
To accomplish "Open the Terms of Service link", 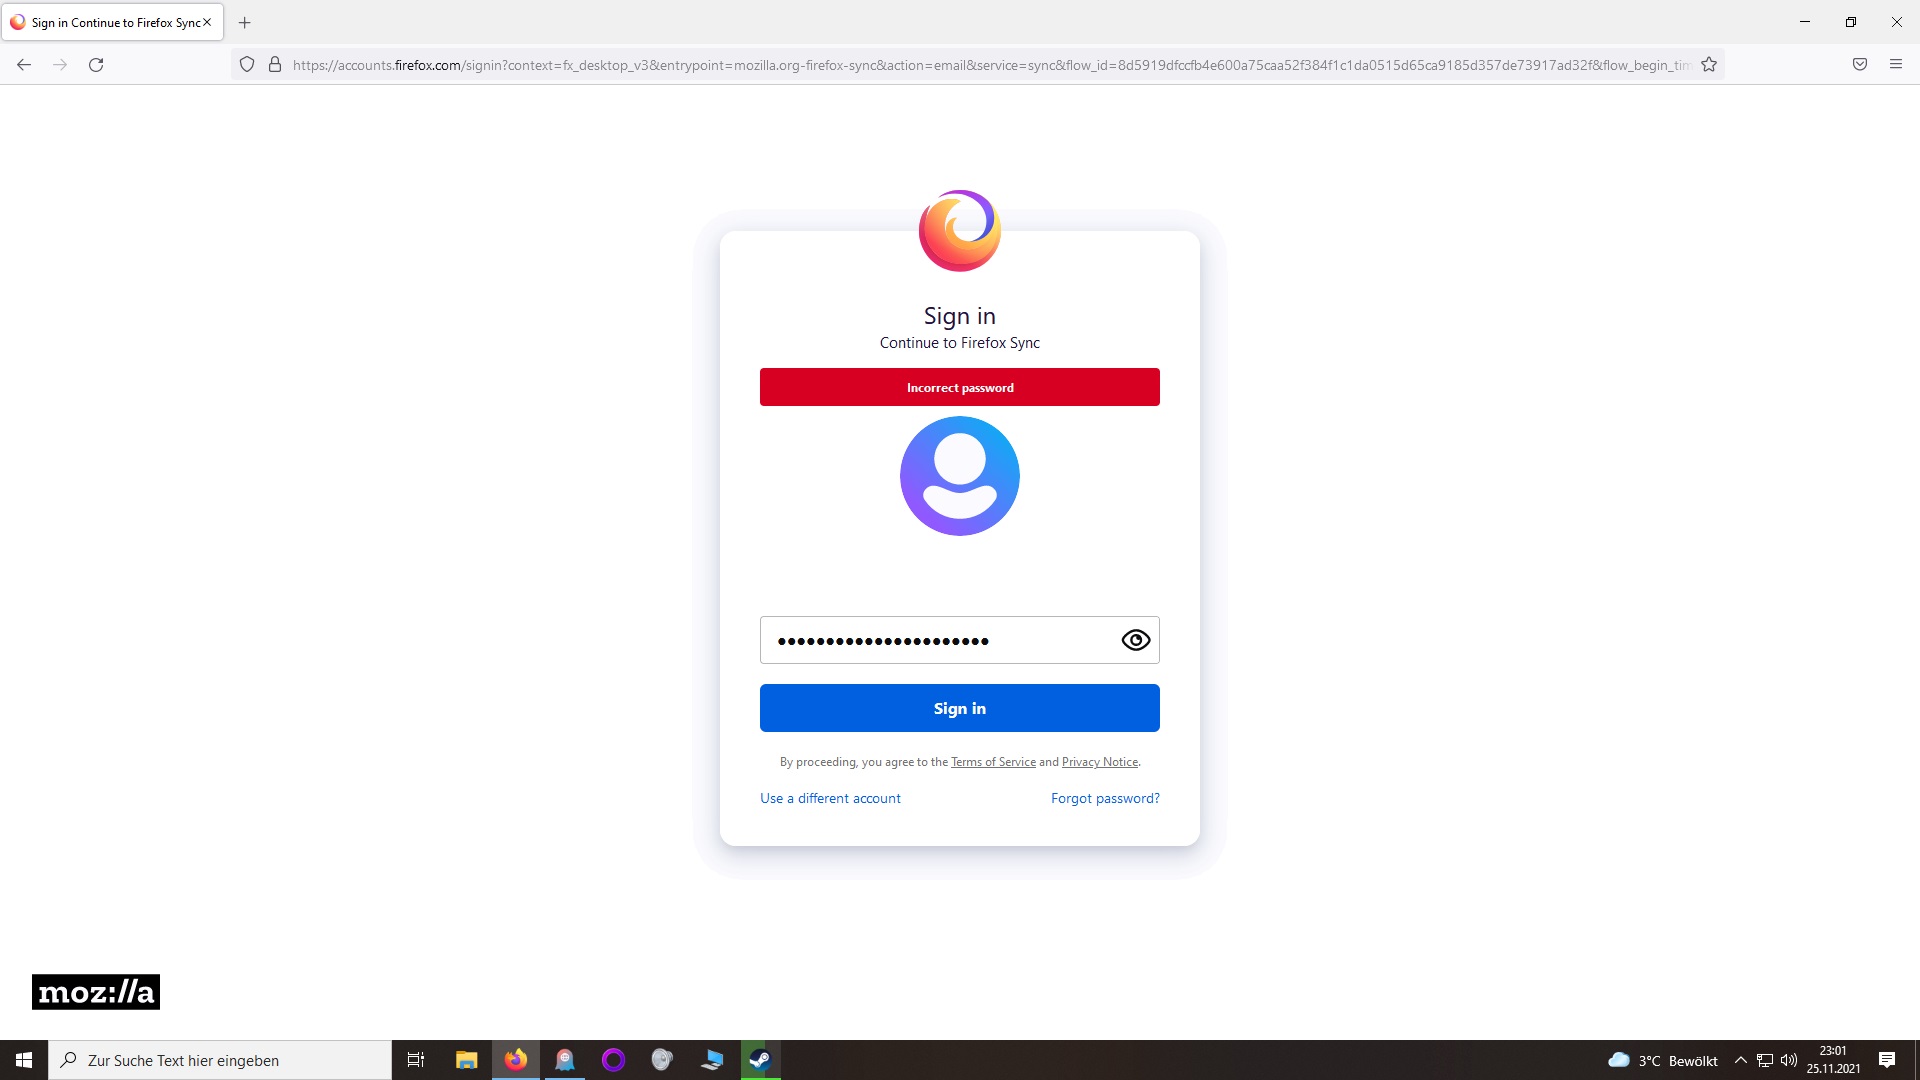I will pyautogui.click(x=993, y=762).
